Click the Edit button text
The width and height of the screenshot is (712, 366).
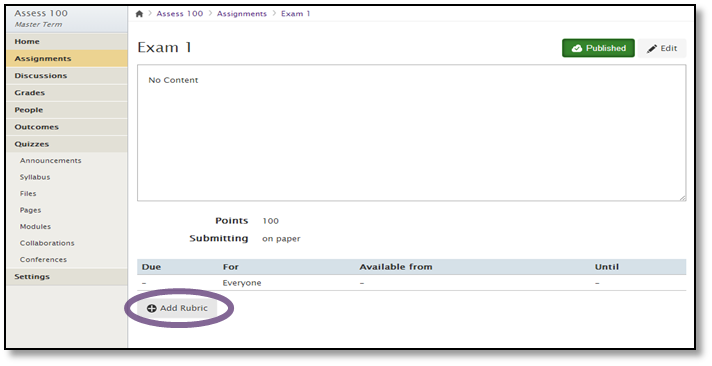(668, 48)
